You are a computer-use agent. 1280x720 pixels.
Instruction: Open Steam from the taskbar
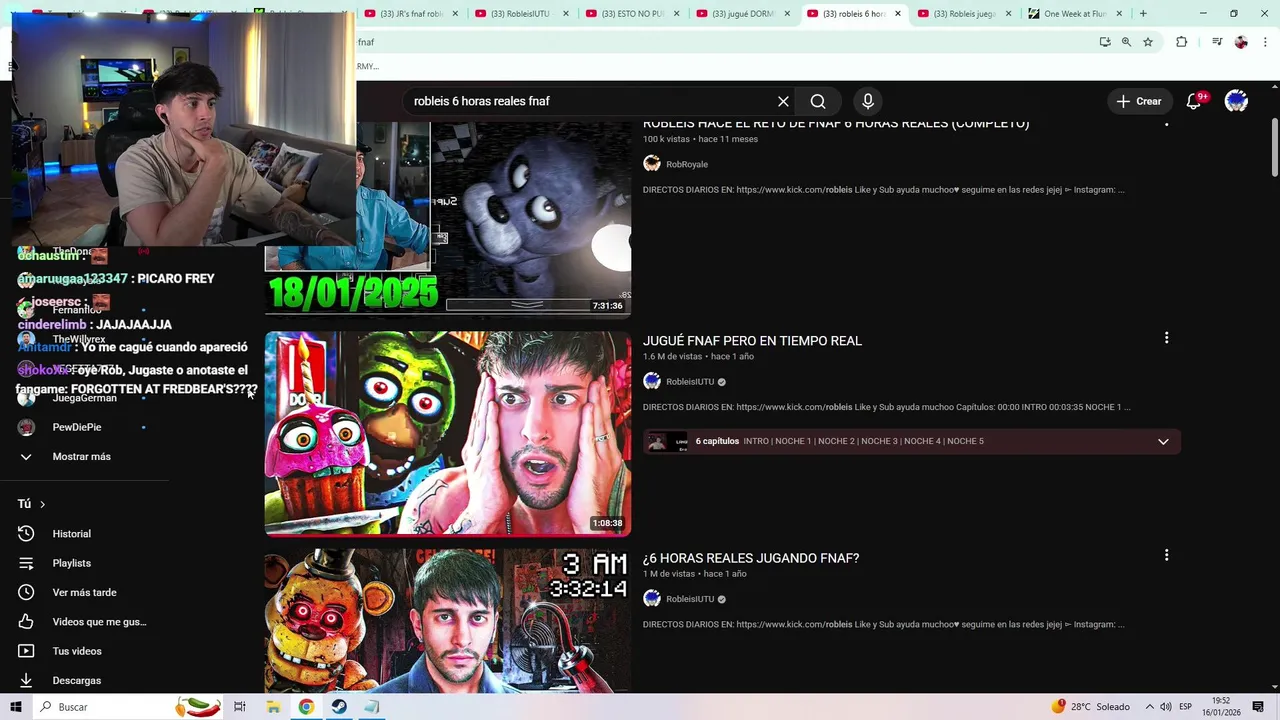(x=339, y=707)
